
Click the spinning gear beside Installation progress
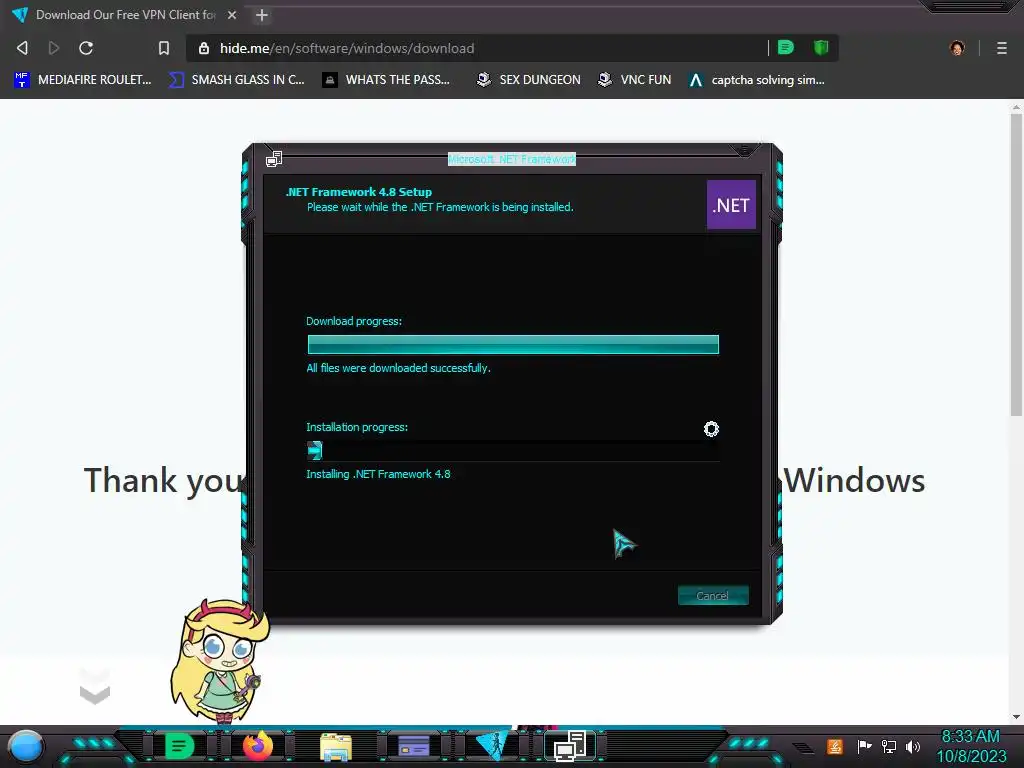click(711, 429)
